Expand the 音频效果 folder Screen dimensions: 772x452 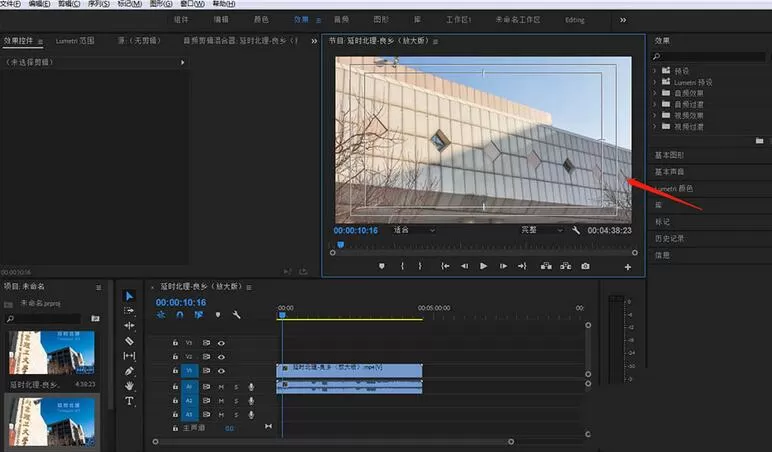(655, 93)
